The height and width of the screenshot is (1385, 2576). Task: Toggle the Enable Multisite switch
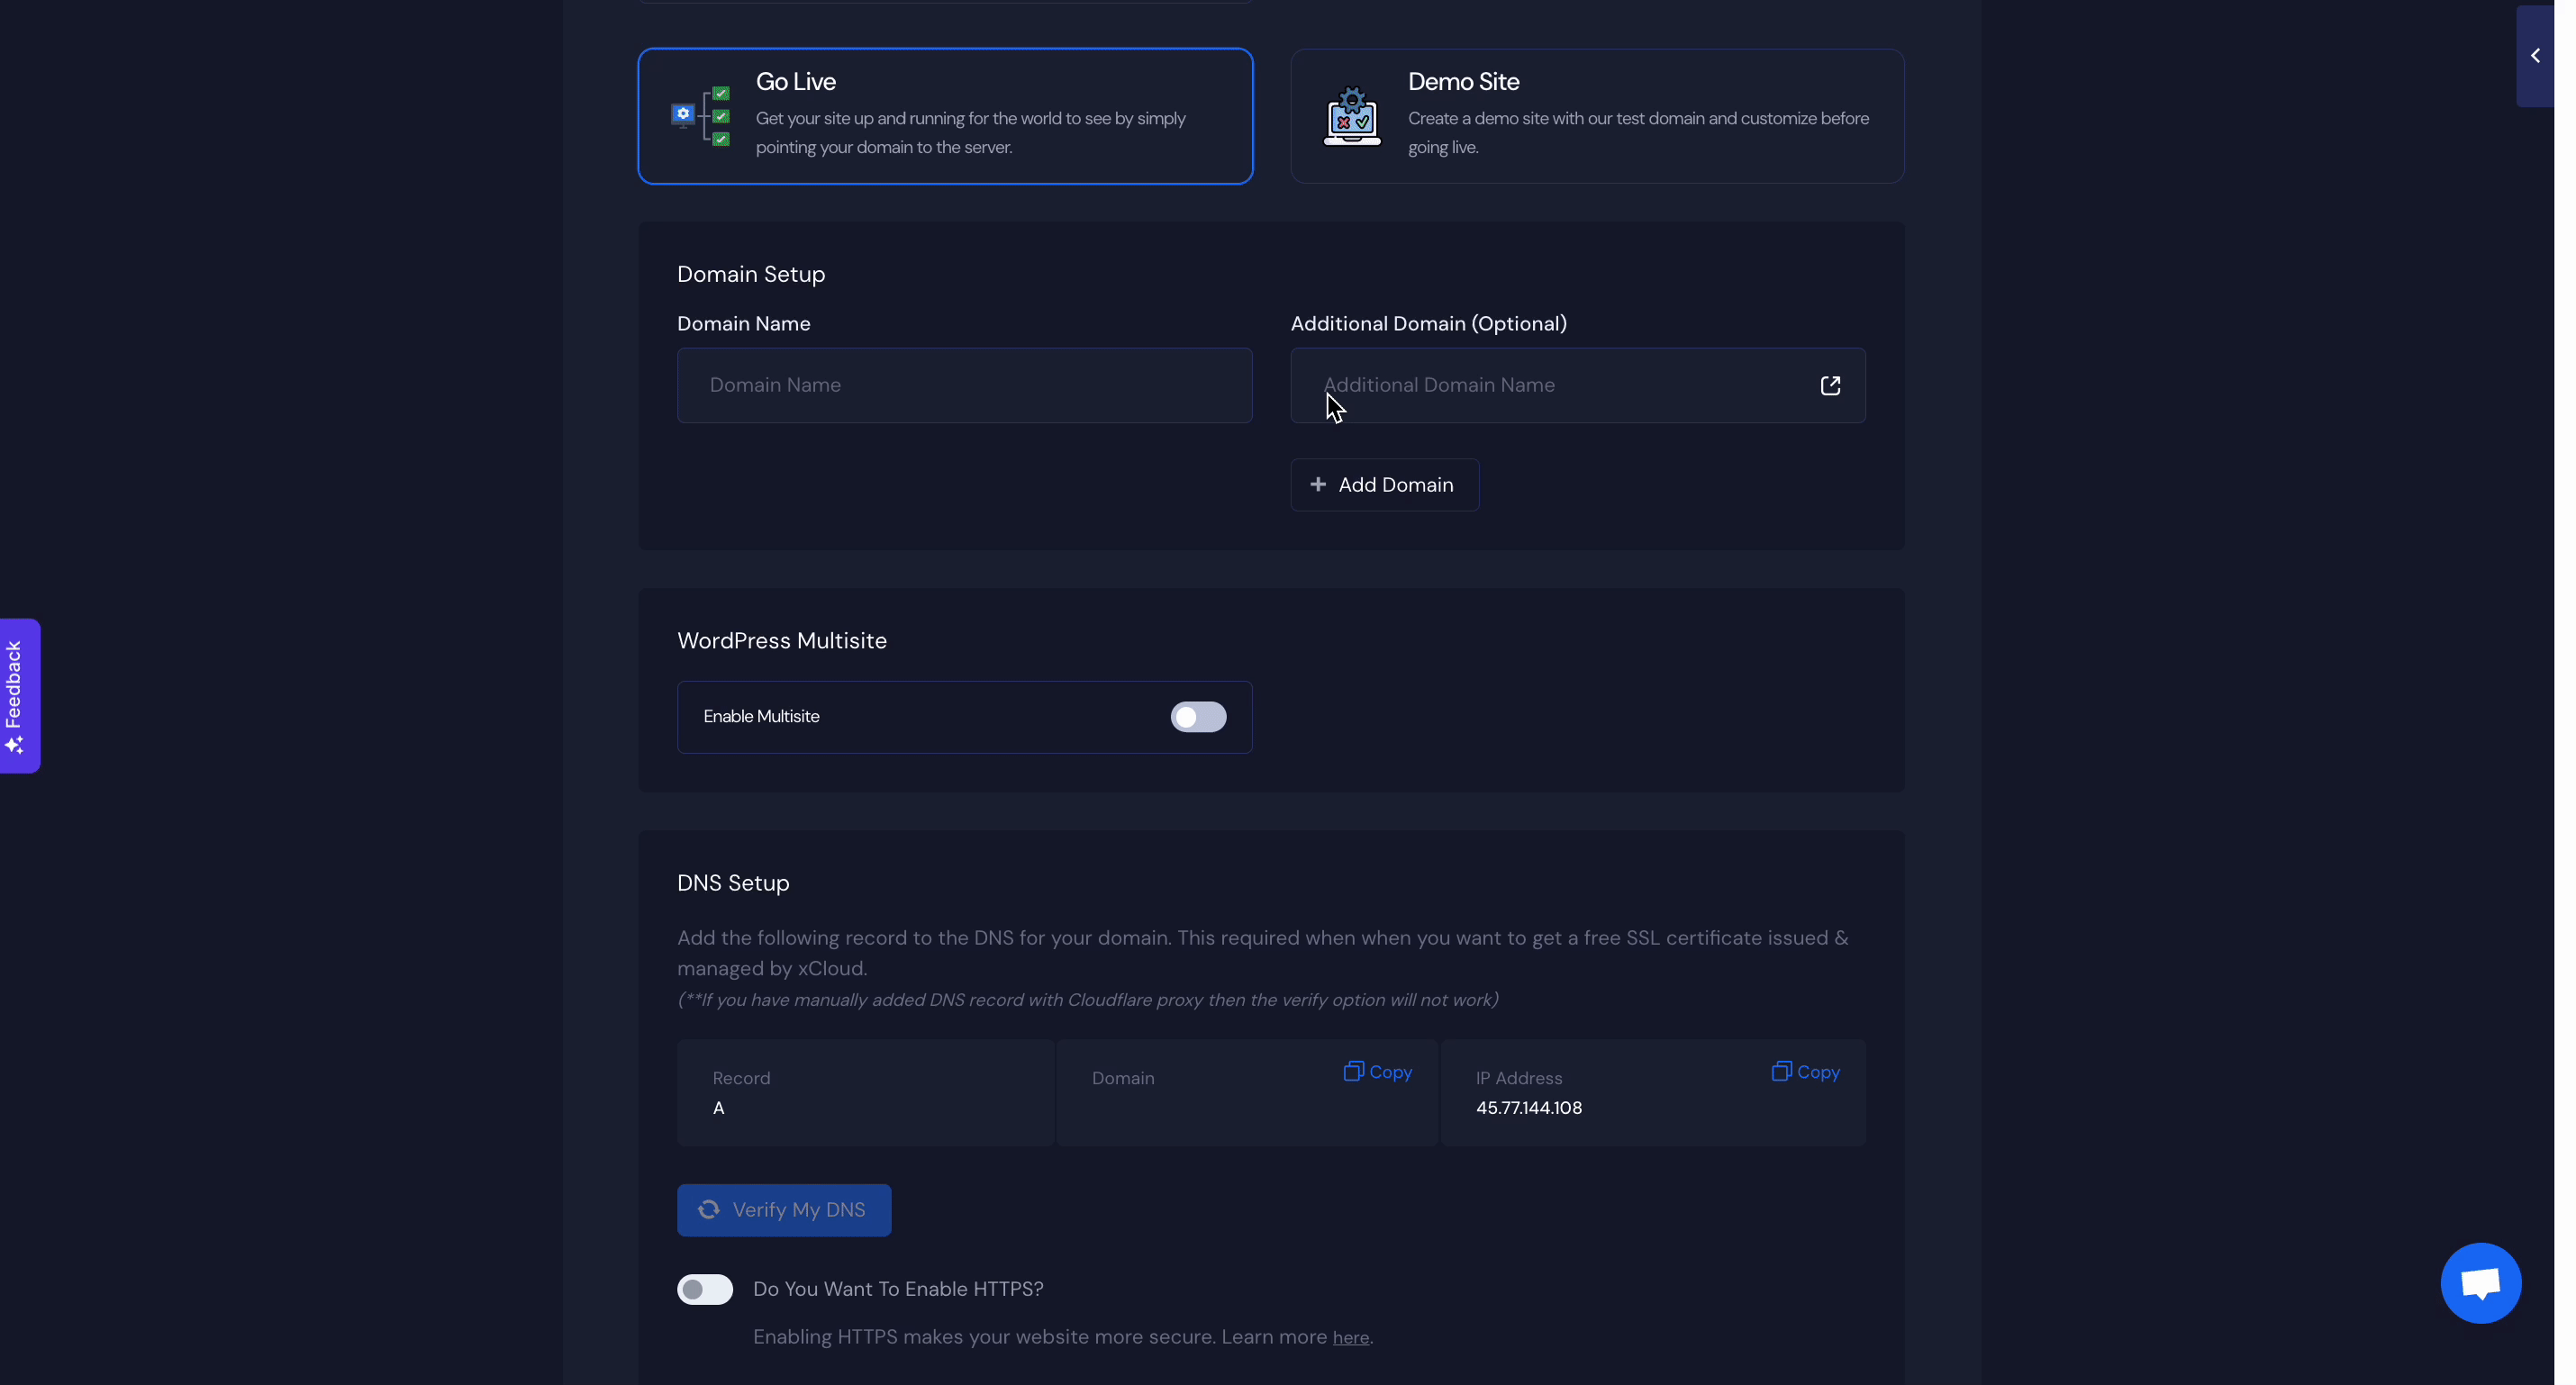click(x=1196, y=715)
